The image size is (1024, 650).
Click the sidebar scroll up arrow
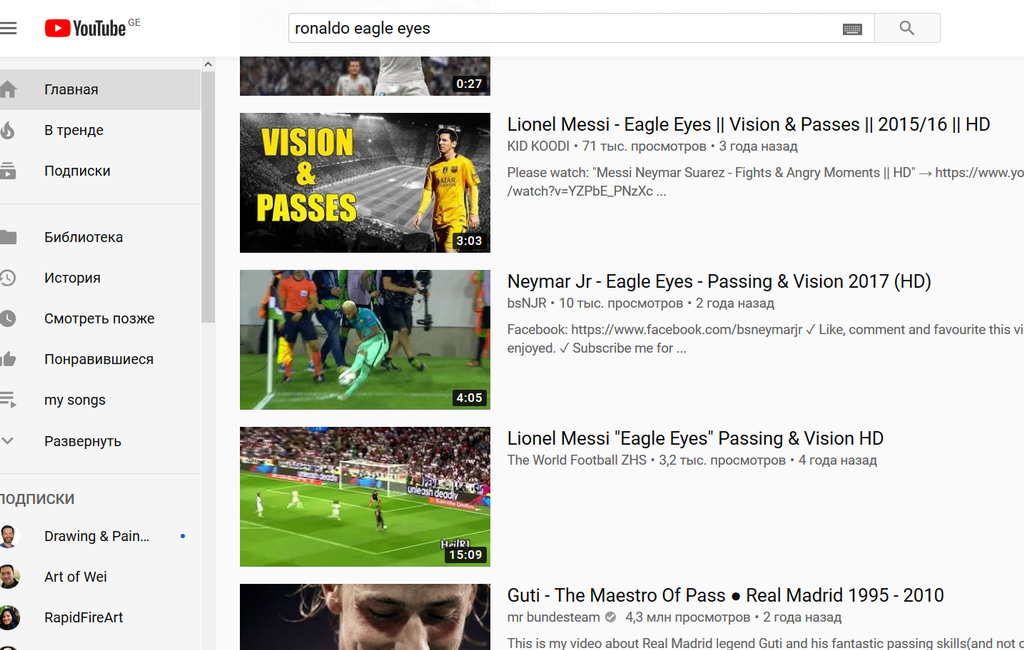click(208, 64)
